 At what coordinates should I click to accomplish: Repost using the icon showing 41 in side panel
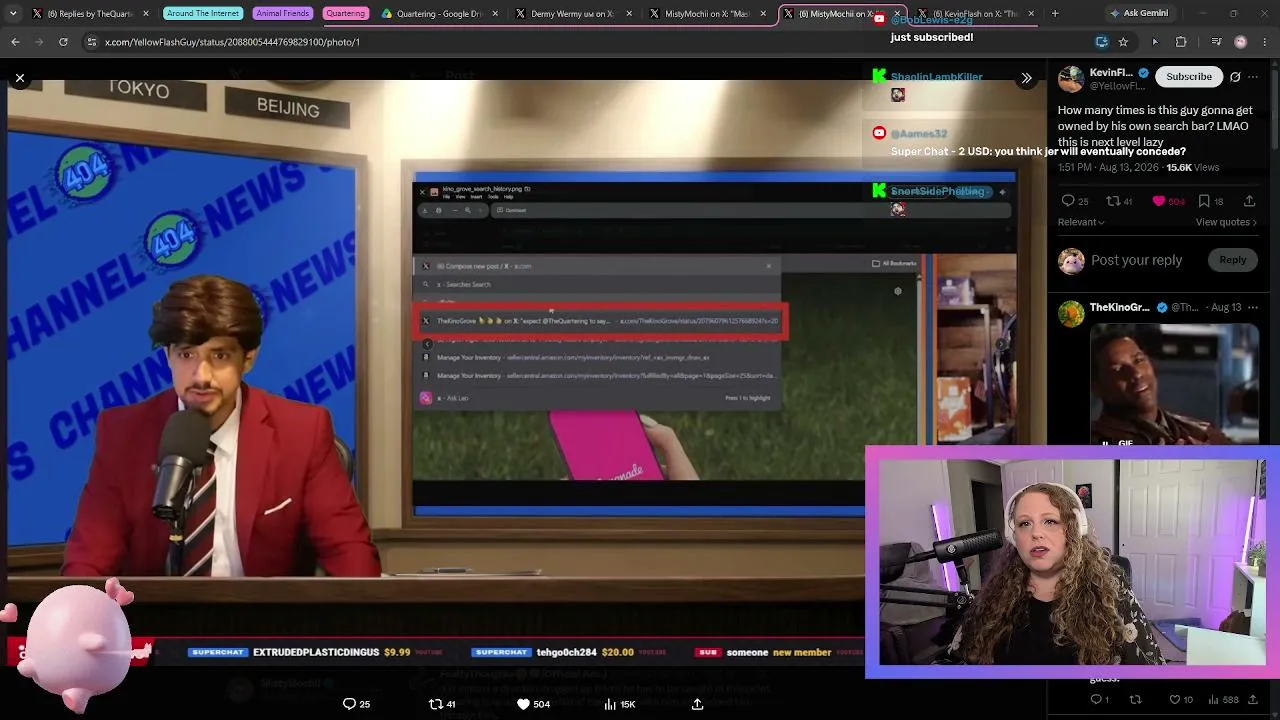[1119, 201]
